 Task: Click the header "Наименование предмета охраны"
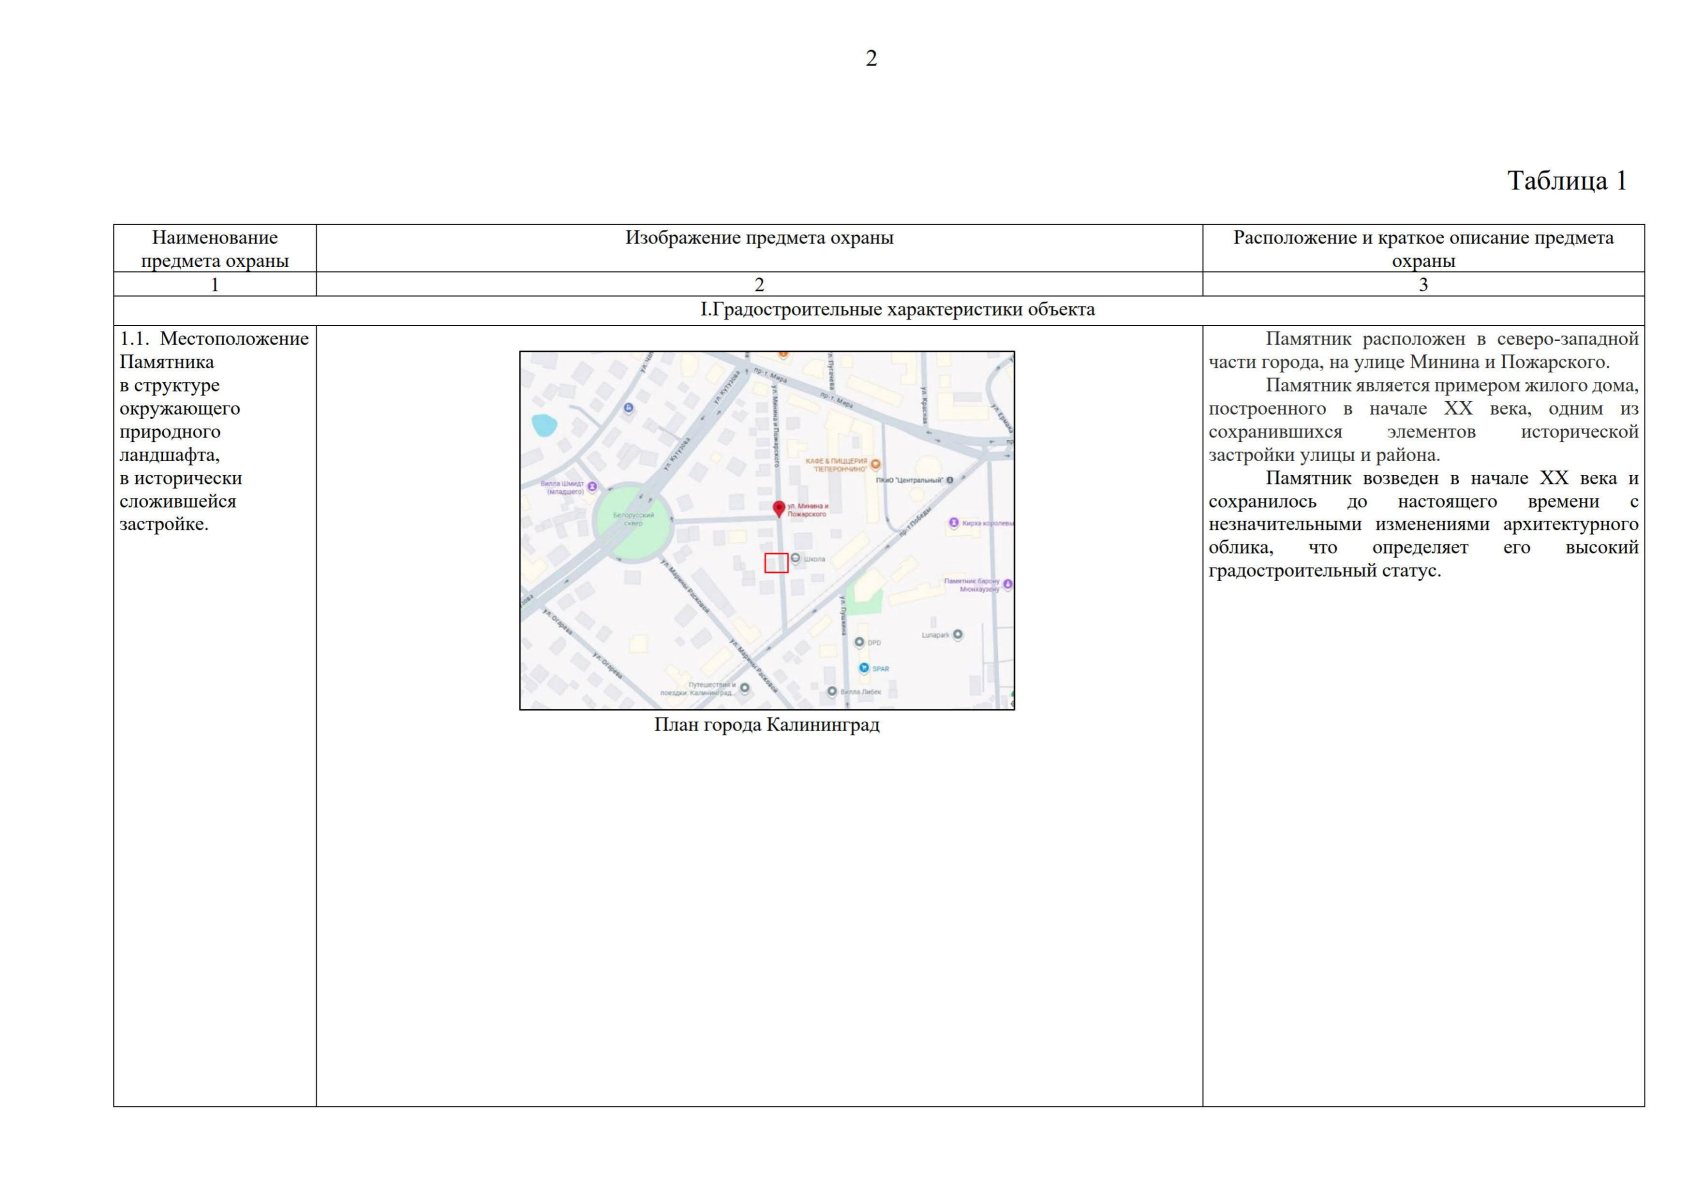pyautogui.click(x=215, y=249)
